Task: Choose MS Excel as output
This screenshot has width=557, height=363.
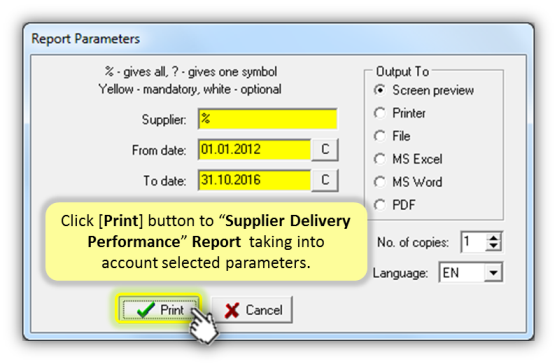Action: pos(380,159)
